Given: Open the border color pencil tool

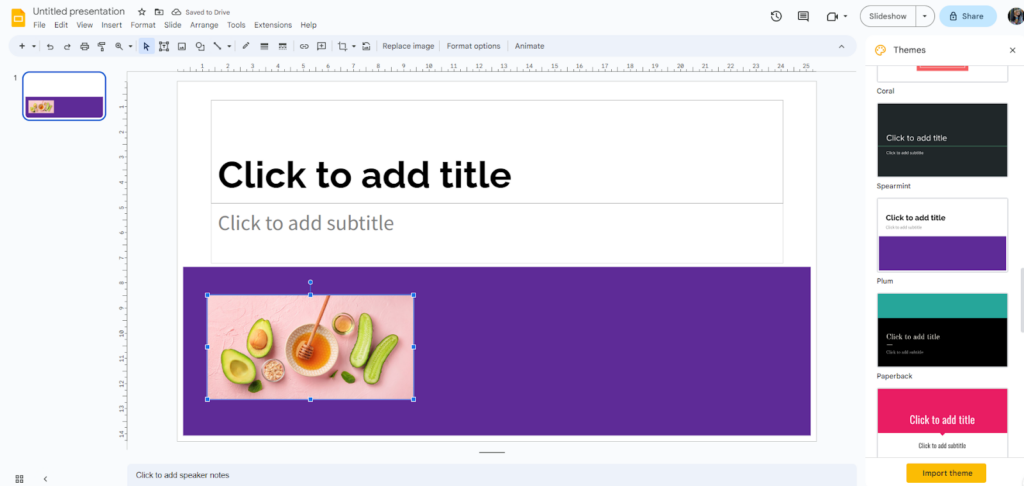Looking at the screenshot, I should click(246, 46).
